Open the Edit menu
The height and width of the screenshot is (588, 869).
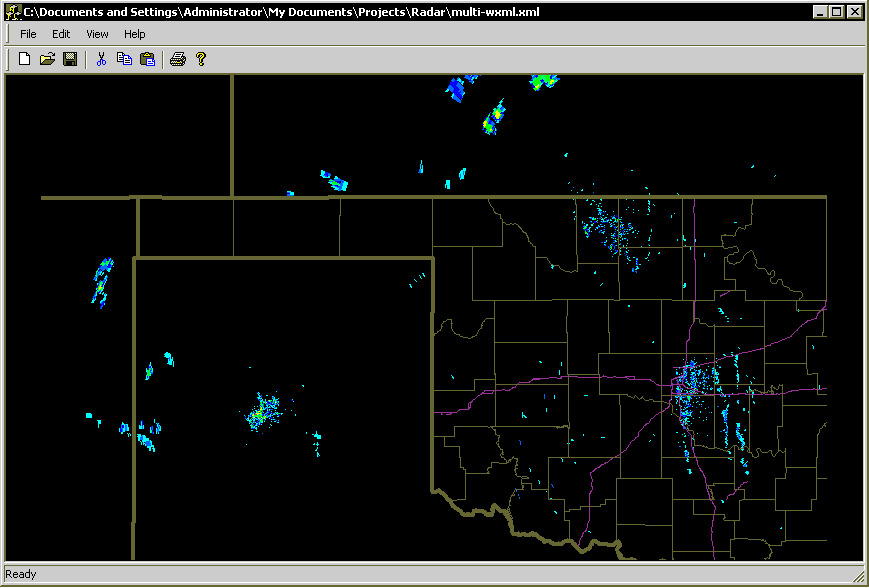coord(61,33)
